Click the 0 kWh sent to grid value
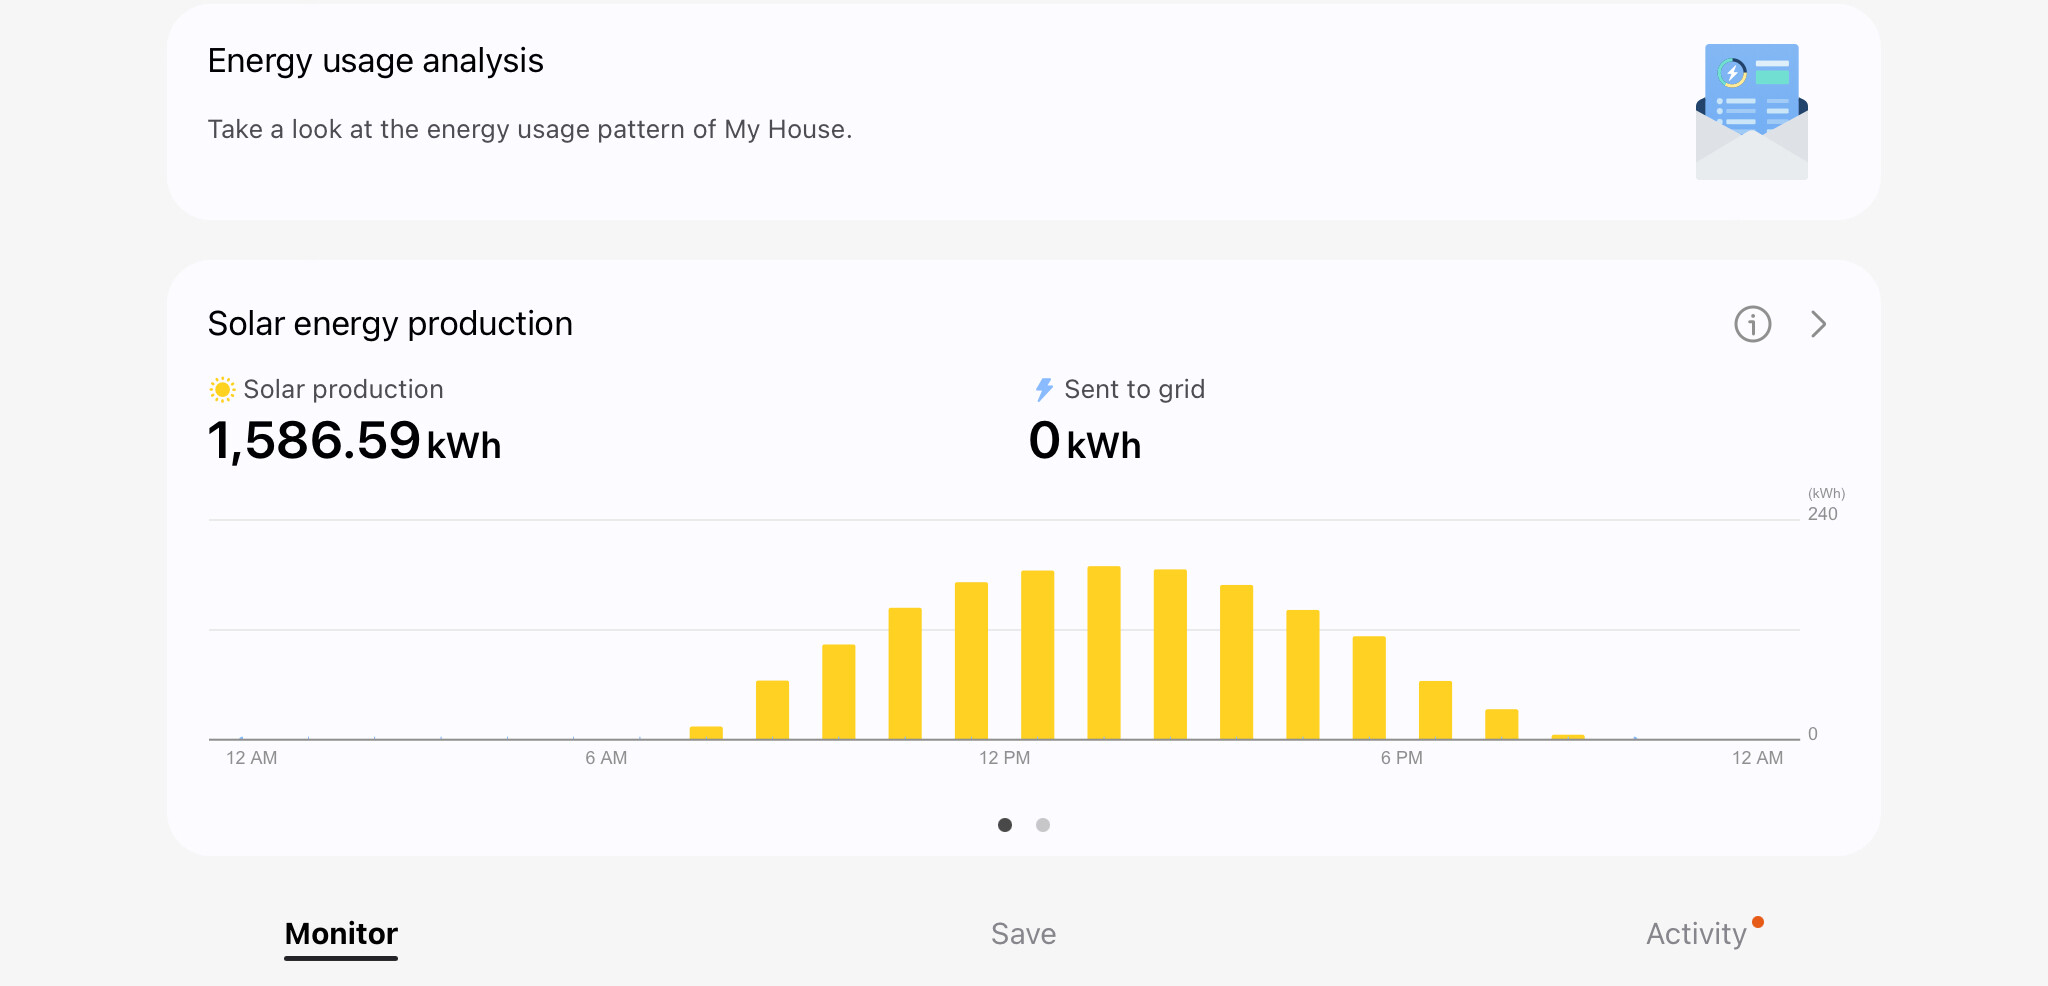This screenshot has width=2048, height=986. point(1085,441)
